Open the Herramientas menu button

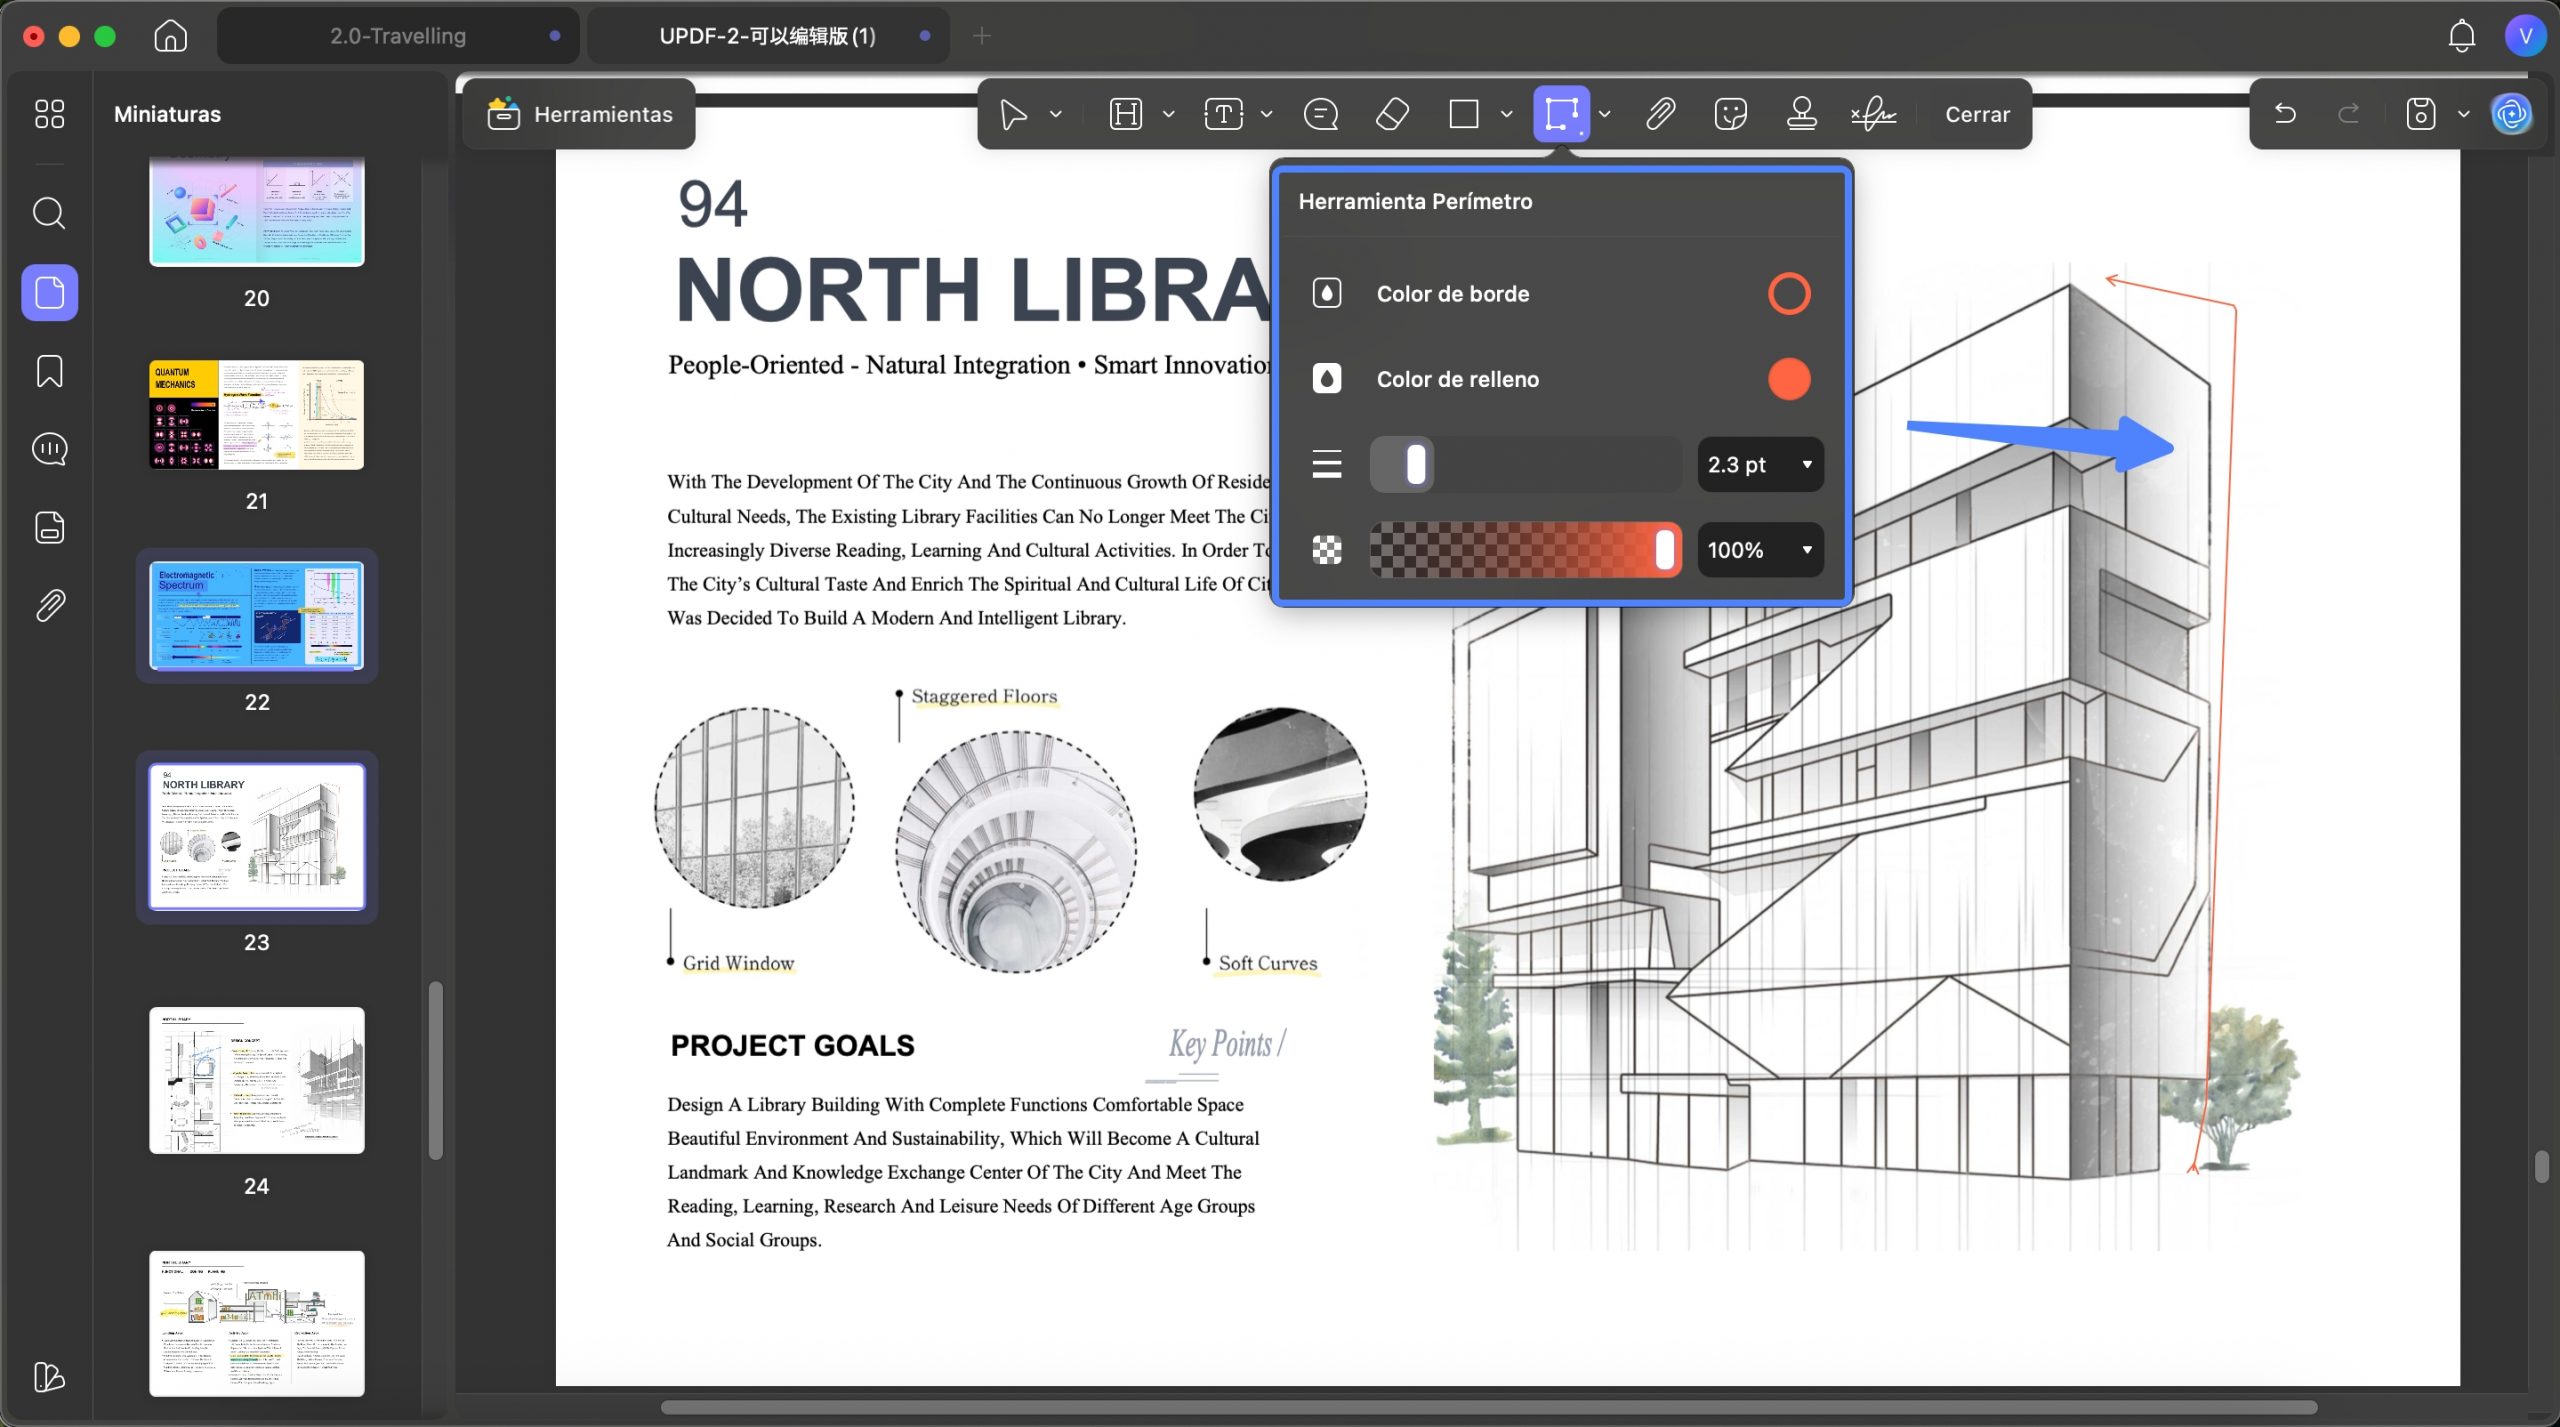pos(579,115)
